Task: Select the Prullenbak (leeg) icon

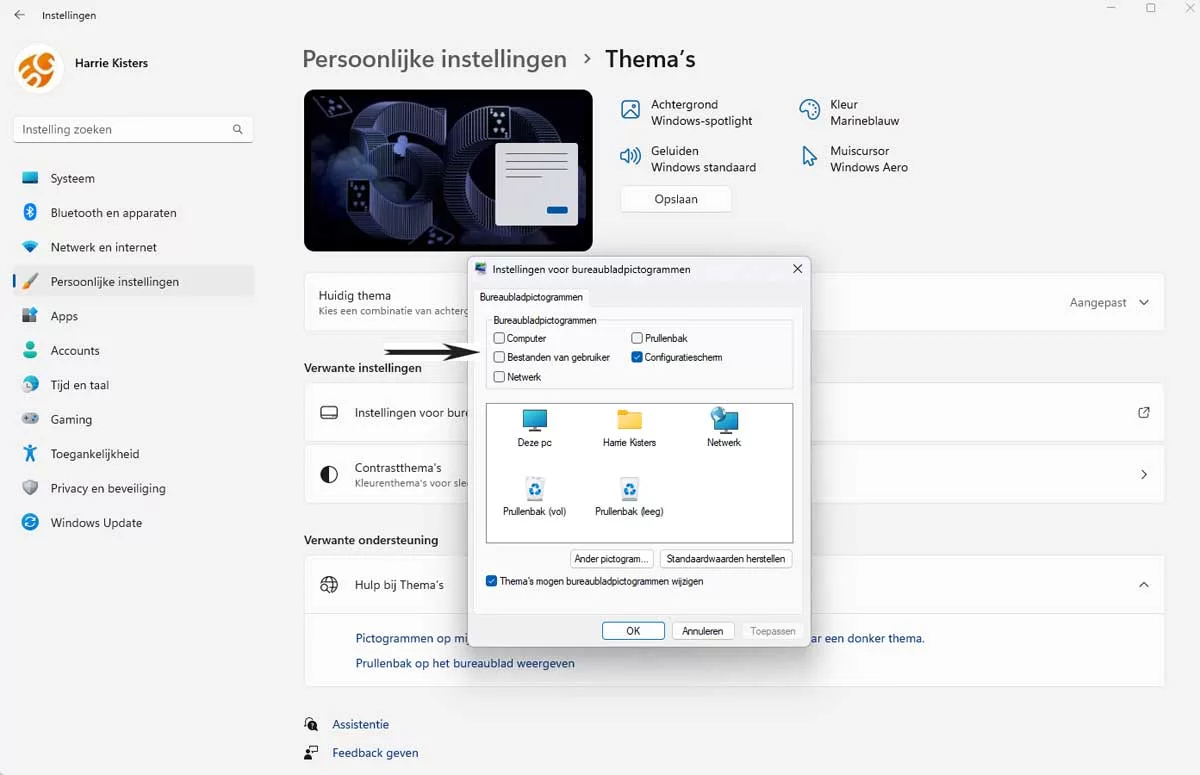Action: 629,496
